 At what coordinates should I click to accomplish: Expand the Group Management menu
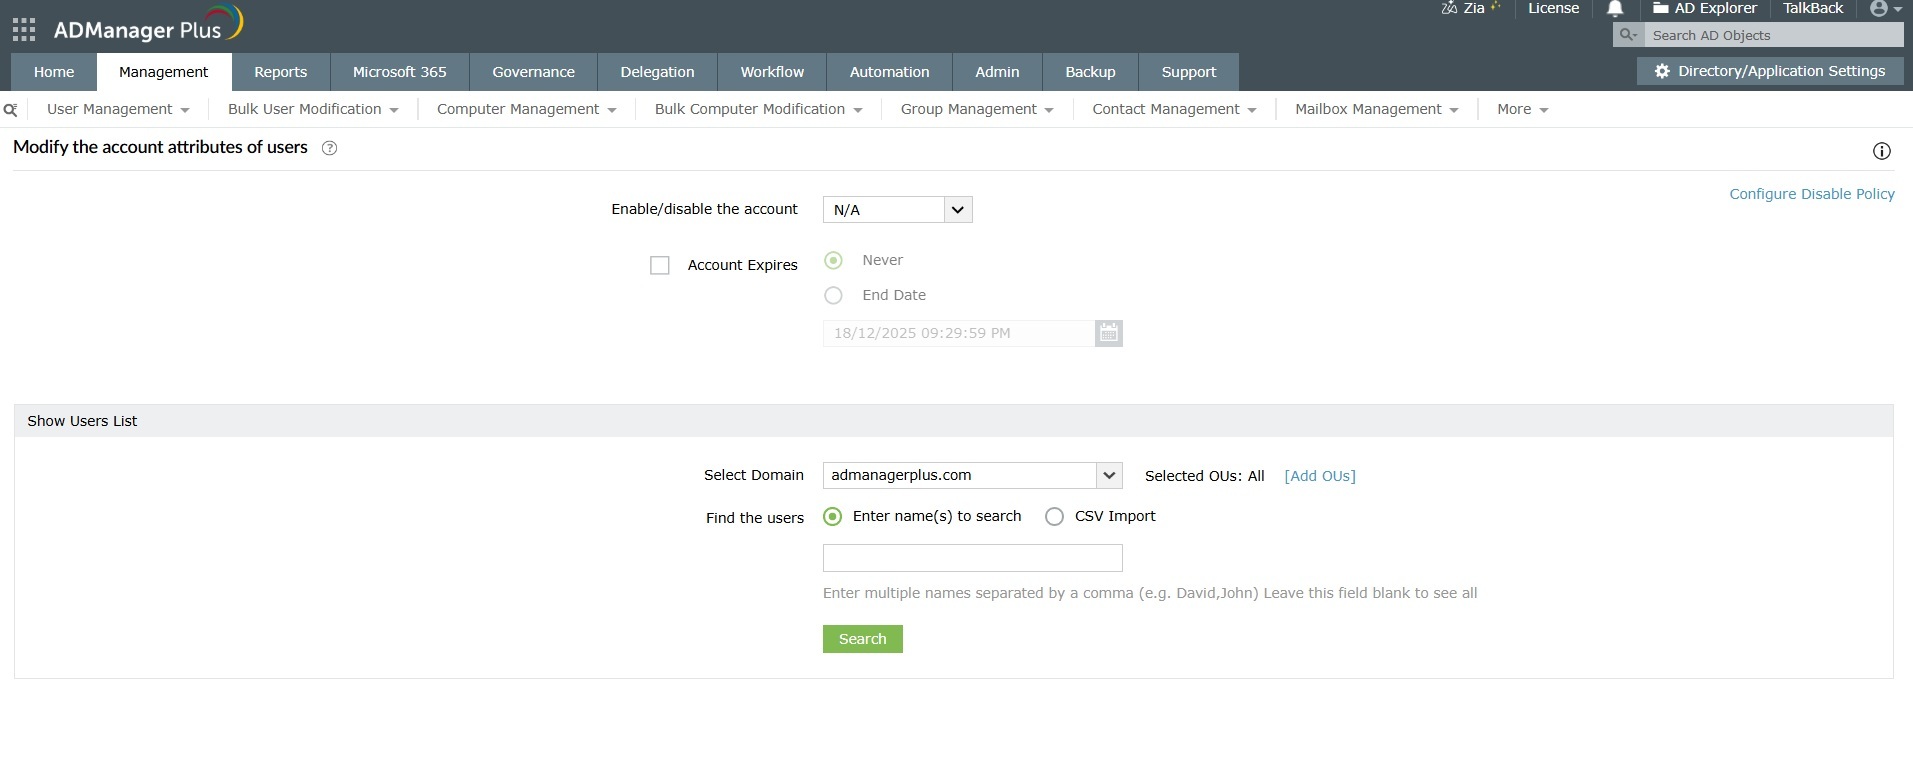(x=977, y=109)
